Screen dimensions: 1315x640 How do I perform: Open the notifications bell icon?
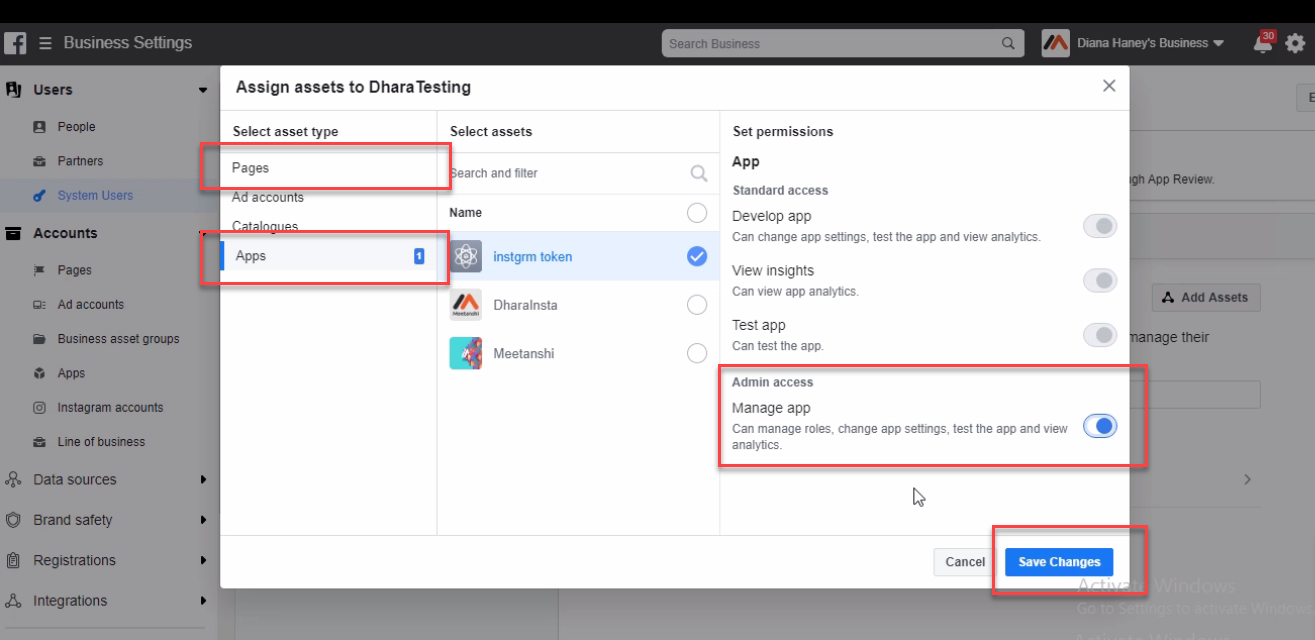click(1262, 43)
